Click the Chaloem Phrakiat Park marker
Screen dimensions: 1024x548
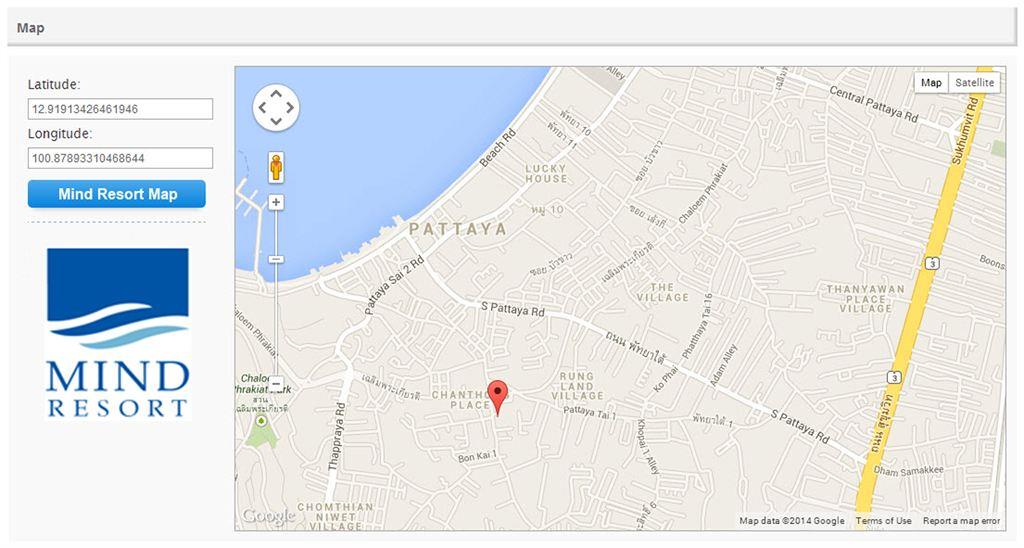point(262,421)
